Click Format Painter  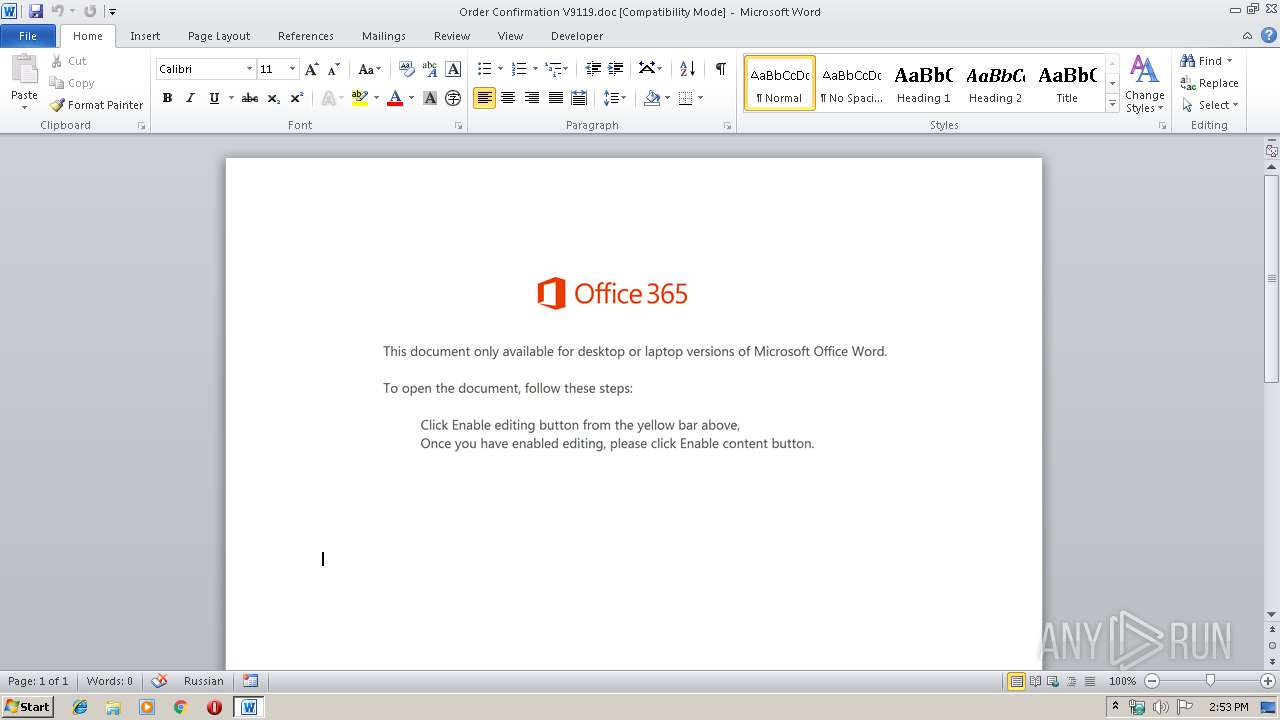[97, 105]
